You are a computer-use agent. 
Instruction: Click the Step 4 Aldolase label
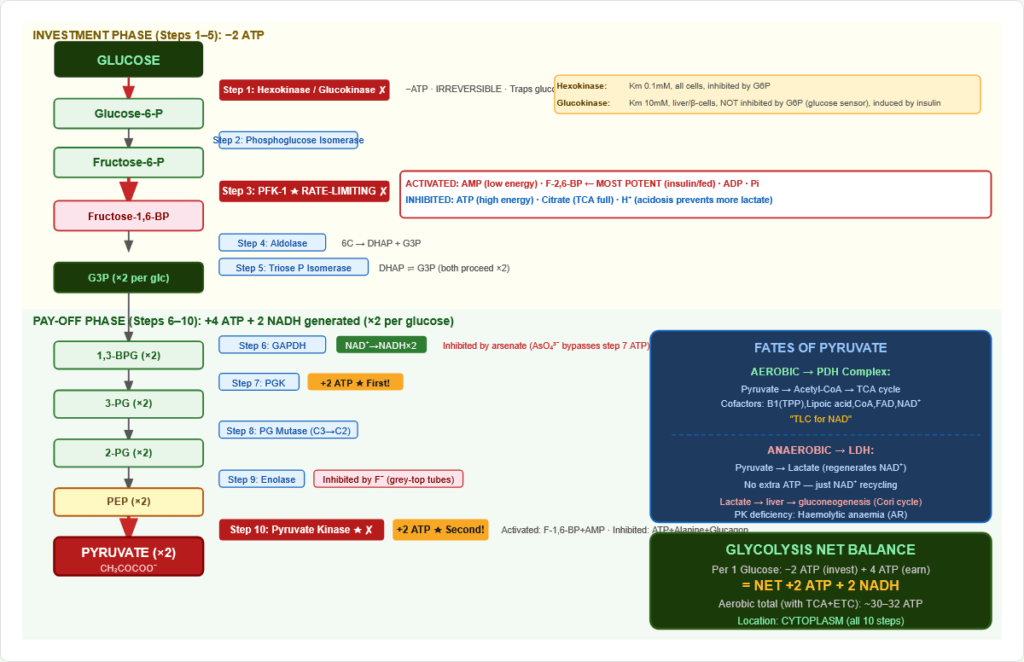point(272,243)
